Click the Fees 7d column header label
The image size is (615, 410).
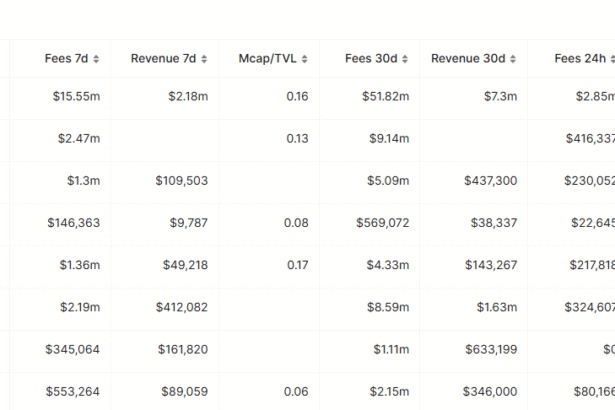click(67, 59)
